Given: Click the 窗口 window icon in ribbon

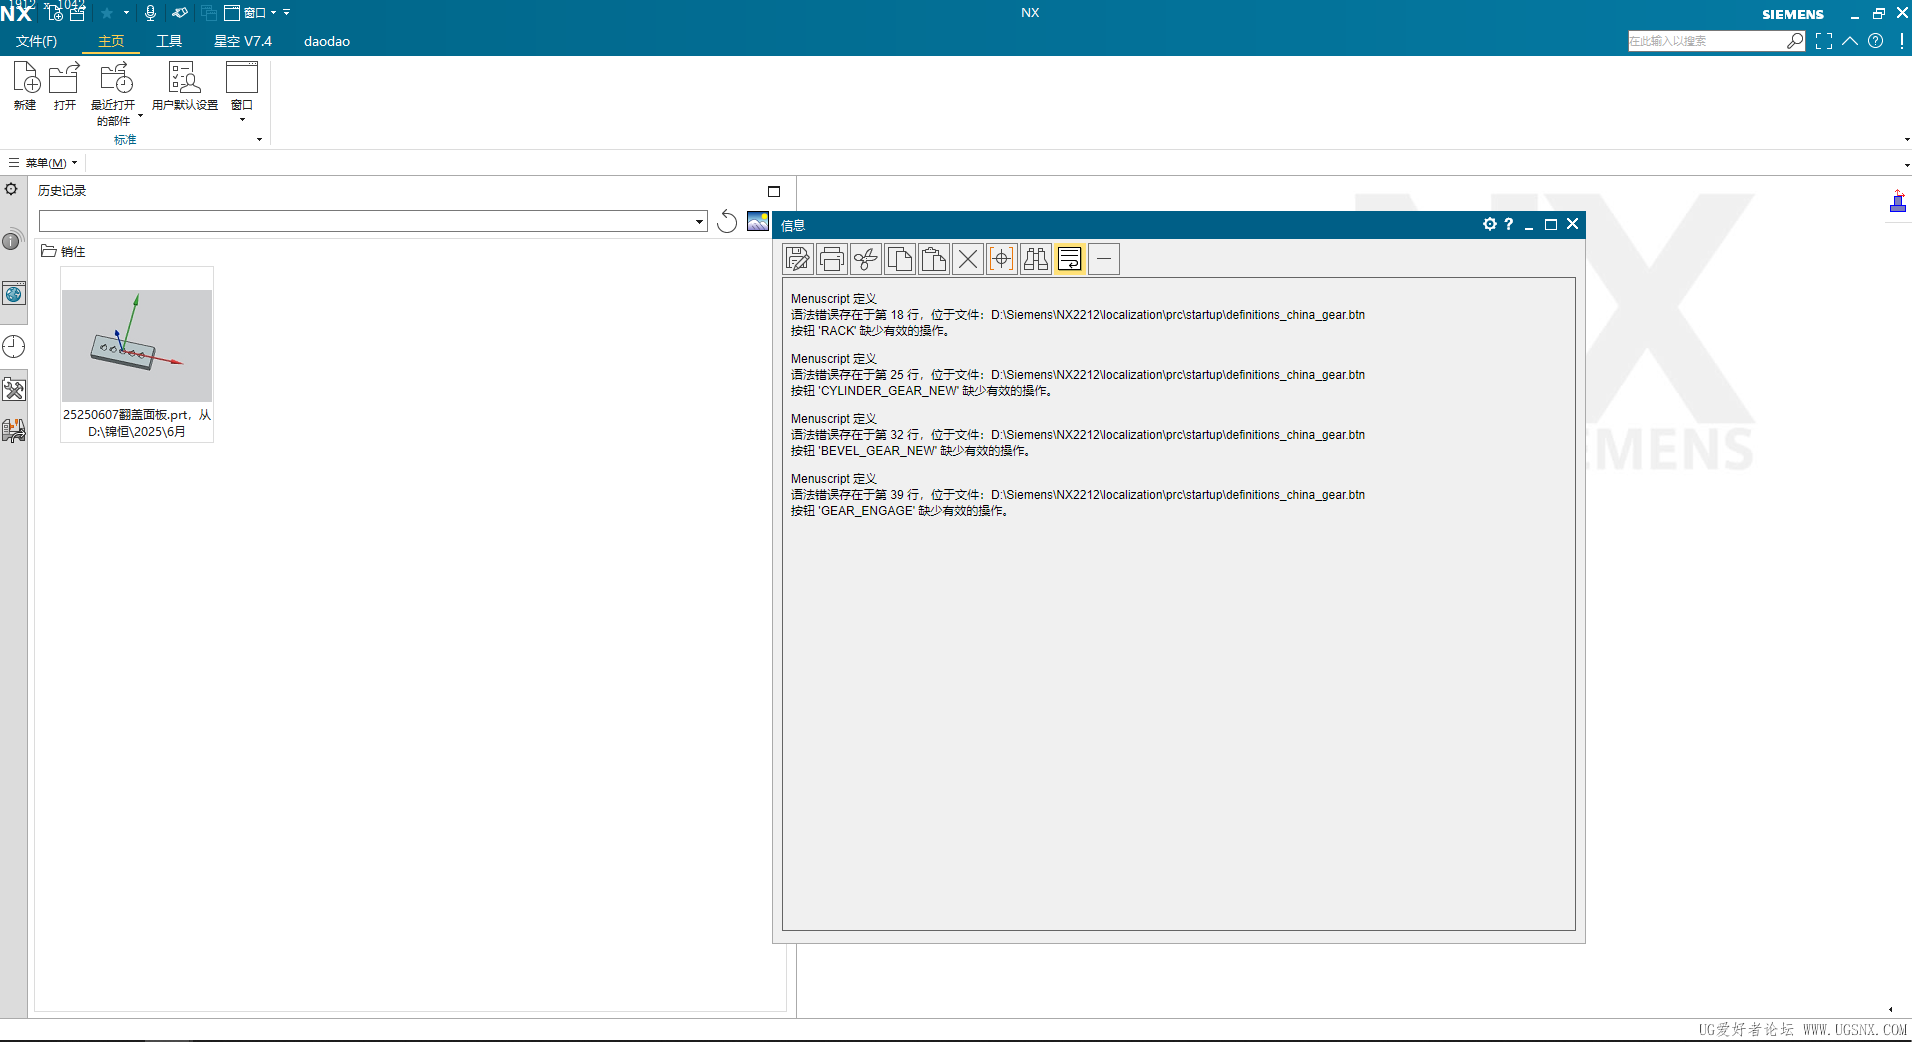Looking at the screenshot, I should pos(242,77).
